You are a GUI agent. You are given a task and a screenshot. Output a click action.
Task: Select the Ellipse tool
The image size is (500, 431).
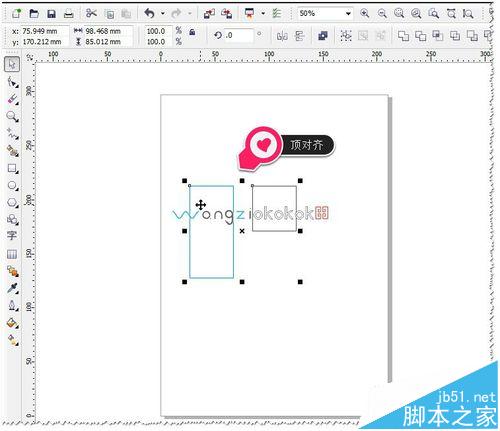click(13, 185)
